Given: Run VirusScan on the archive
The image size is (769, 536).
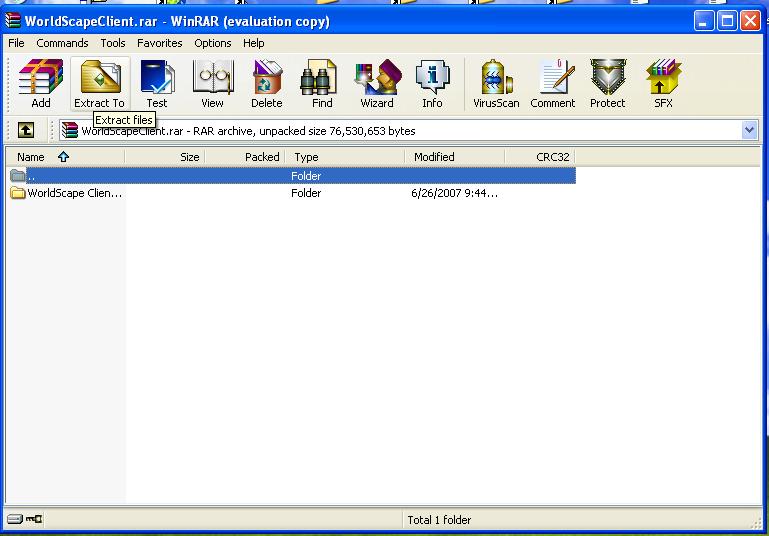Looking at the screenshot, I should [x=496, y=83].
